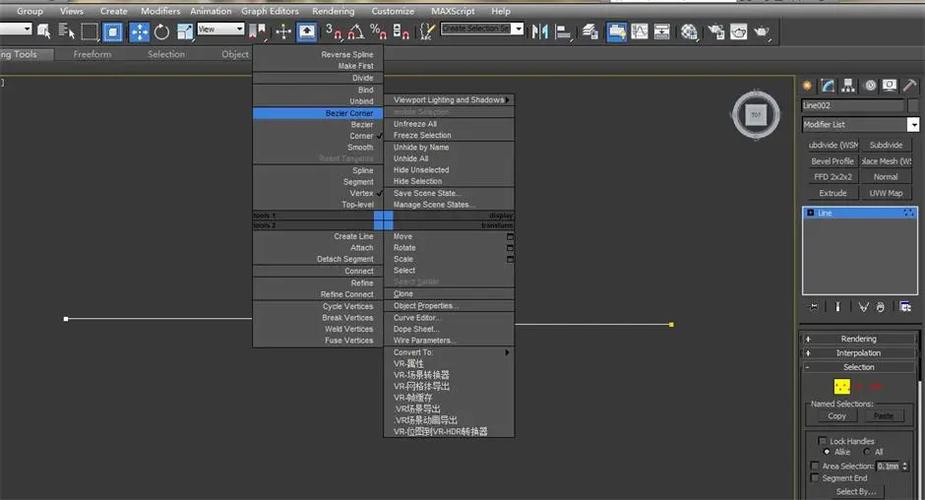Open the Graph Editors menu
Screen dimensions: 925x500
click(x=270, y=11)
